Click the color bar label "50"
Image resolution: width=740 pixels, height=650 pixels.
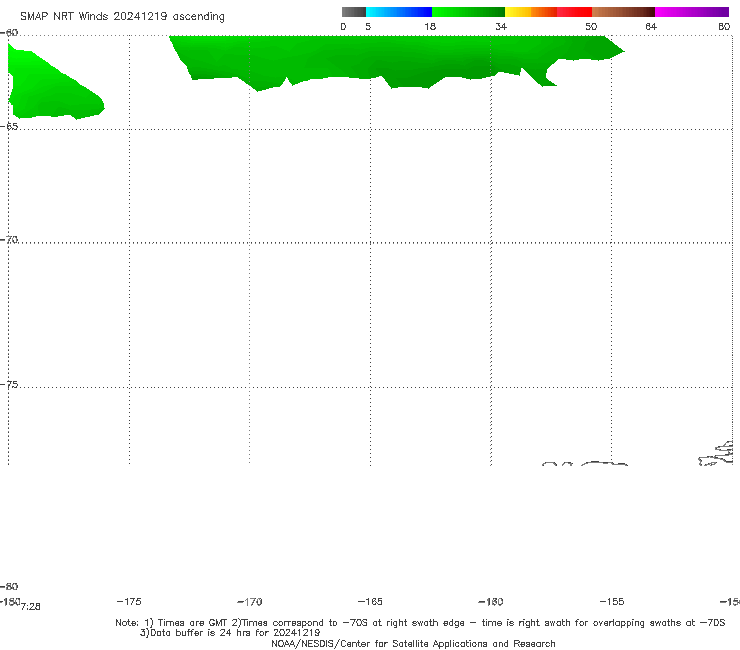point(591,26)
